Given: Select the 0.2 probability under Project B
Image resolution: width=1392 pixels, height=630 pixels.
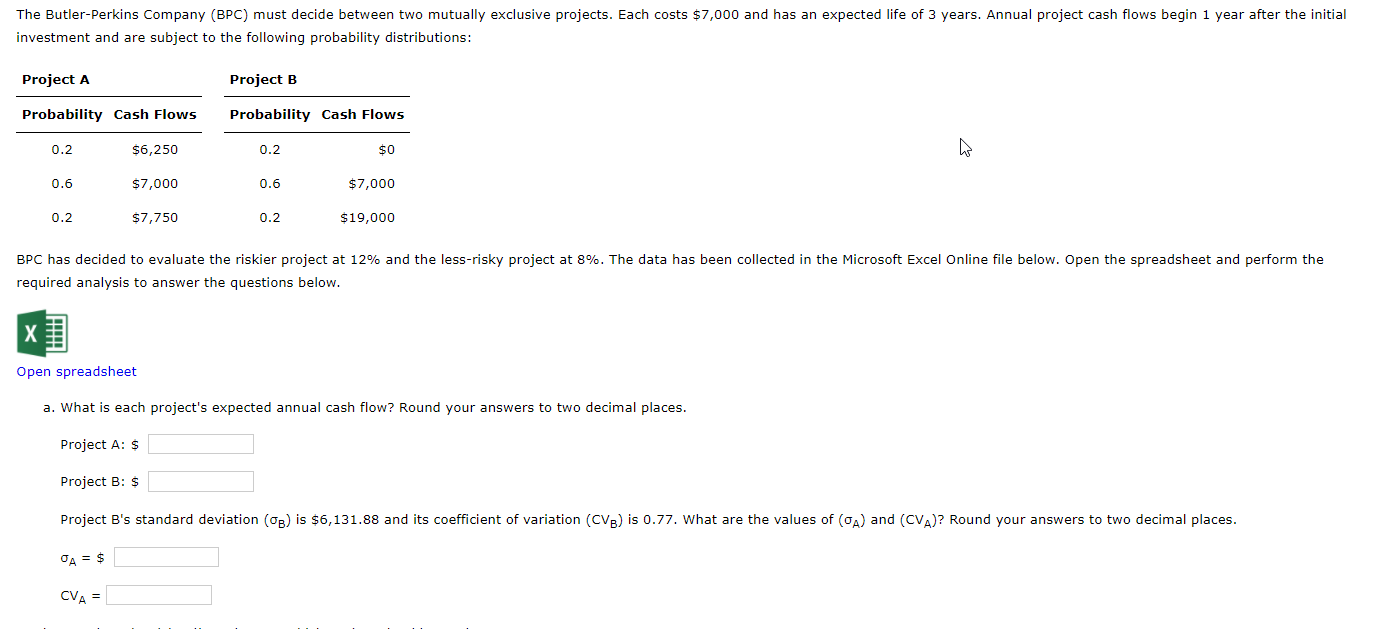Looking at the screenshot, I should (270, 149).
